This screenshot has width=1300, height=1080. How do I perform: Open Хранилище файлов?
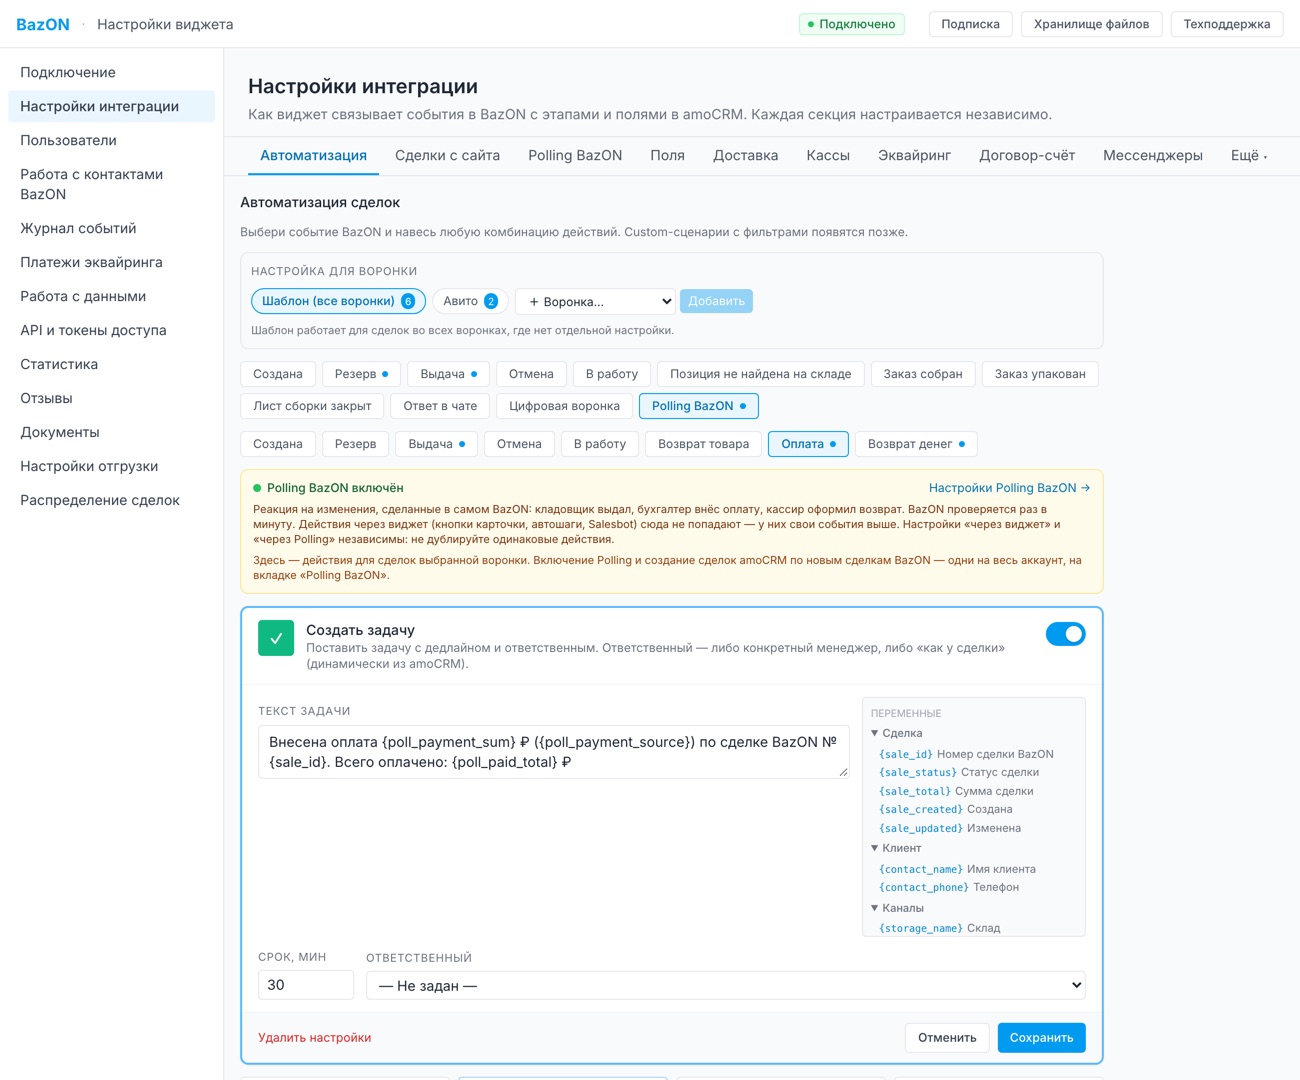click(1091, 24)
